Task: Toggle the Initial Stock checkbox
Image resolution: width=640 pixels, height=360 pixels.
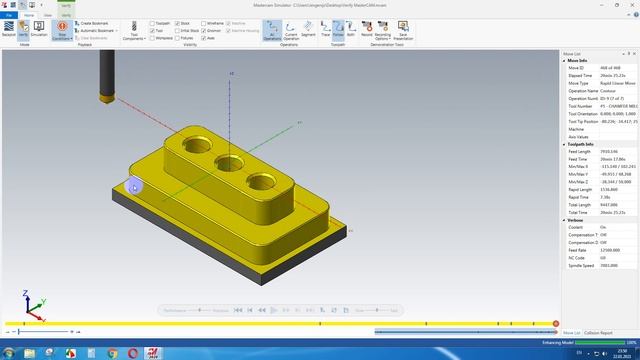Action: (x=177, y=31)
